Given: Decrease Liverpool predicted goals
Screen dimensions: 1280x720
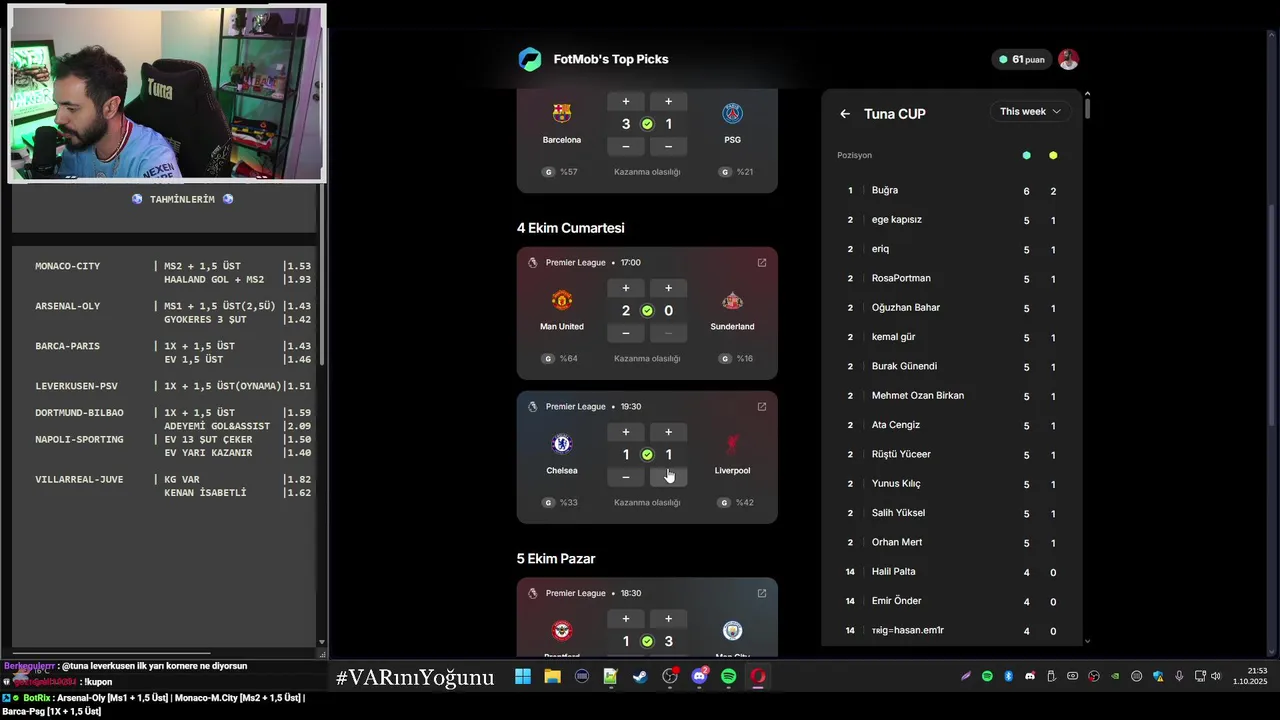Looking at the screenshot, I should point(668,477).
